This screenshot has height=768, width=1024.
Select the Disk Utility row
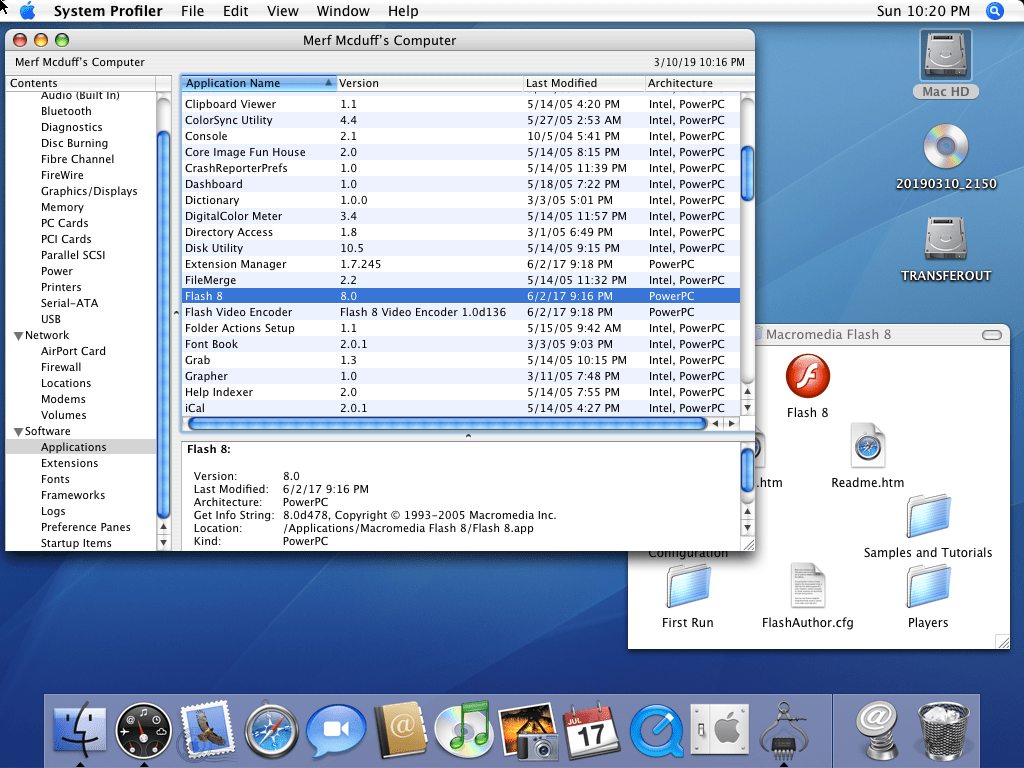(x=460, y=248)
